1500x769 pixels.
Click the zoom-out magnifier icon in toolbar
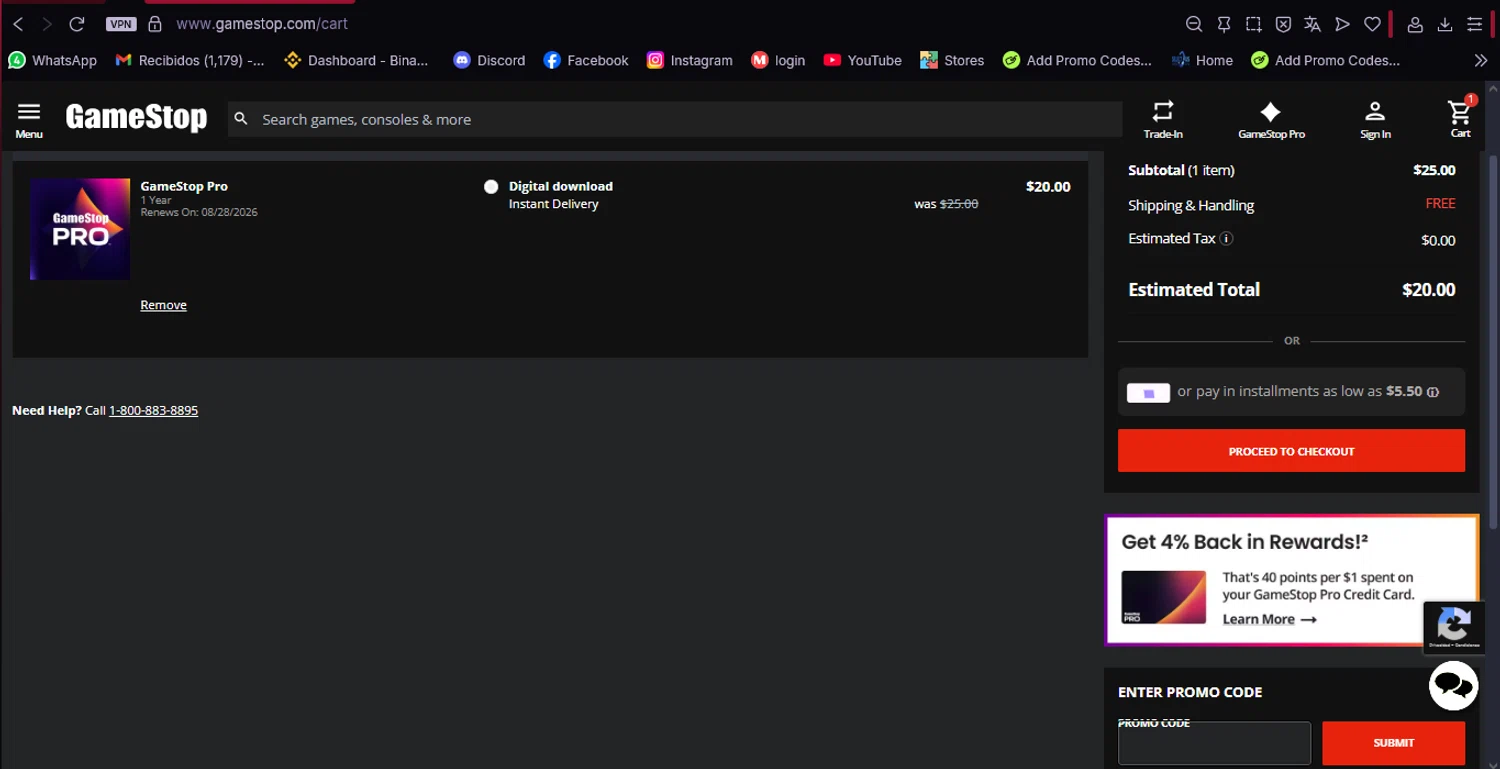coord(1194,24)
